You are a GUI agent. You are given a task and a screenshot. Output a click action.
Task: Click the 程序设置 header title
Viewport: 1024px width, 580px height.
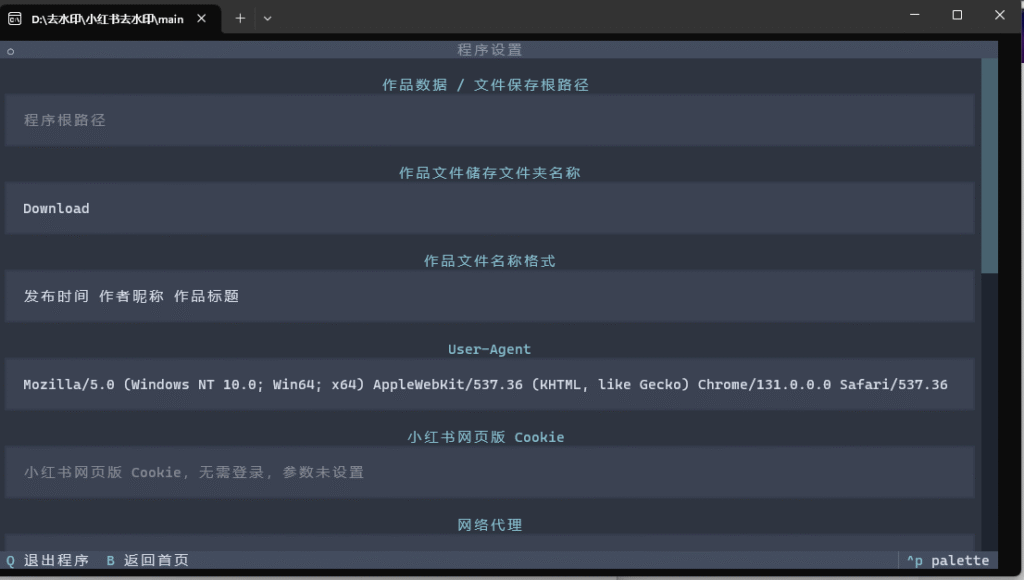point(489,50)
